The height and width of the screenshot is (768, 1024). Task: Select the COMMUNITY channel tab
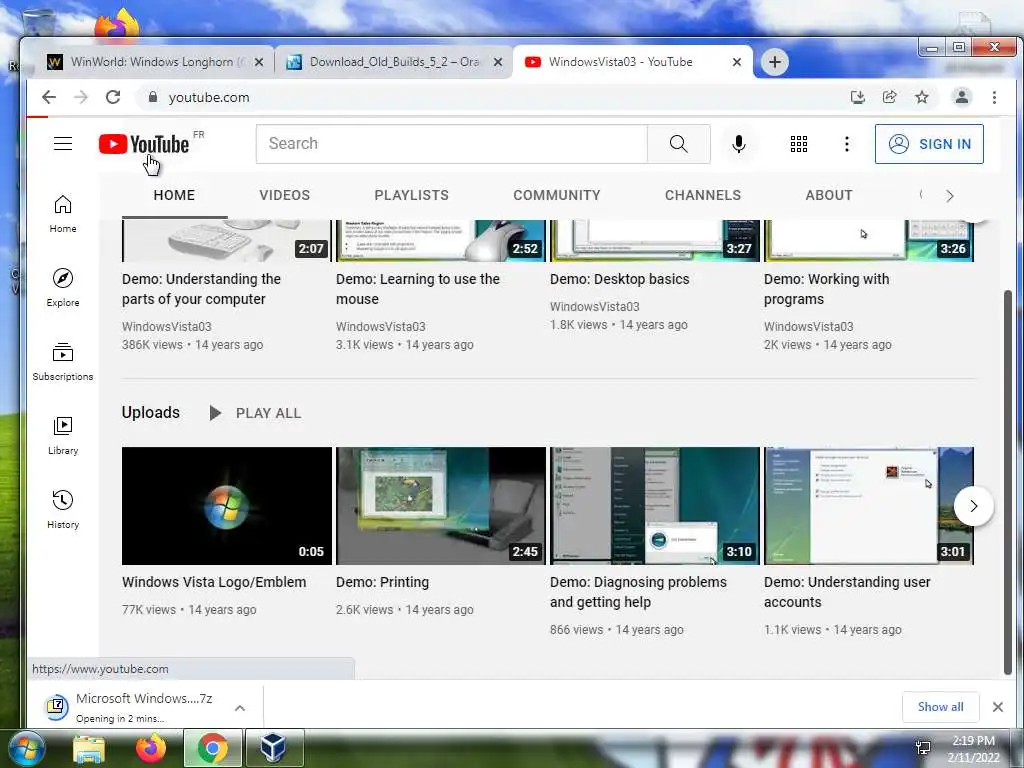[x=556, y=195]
